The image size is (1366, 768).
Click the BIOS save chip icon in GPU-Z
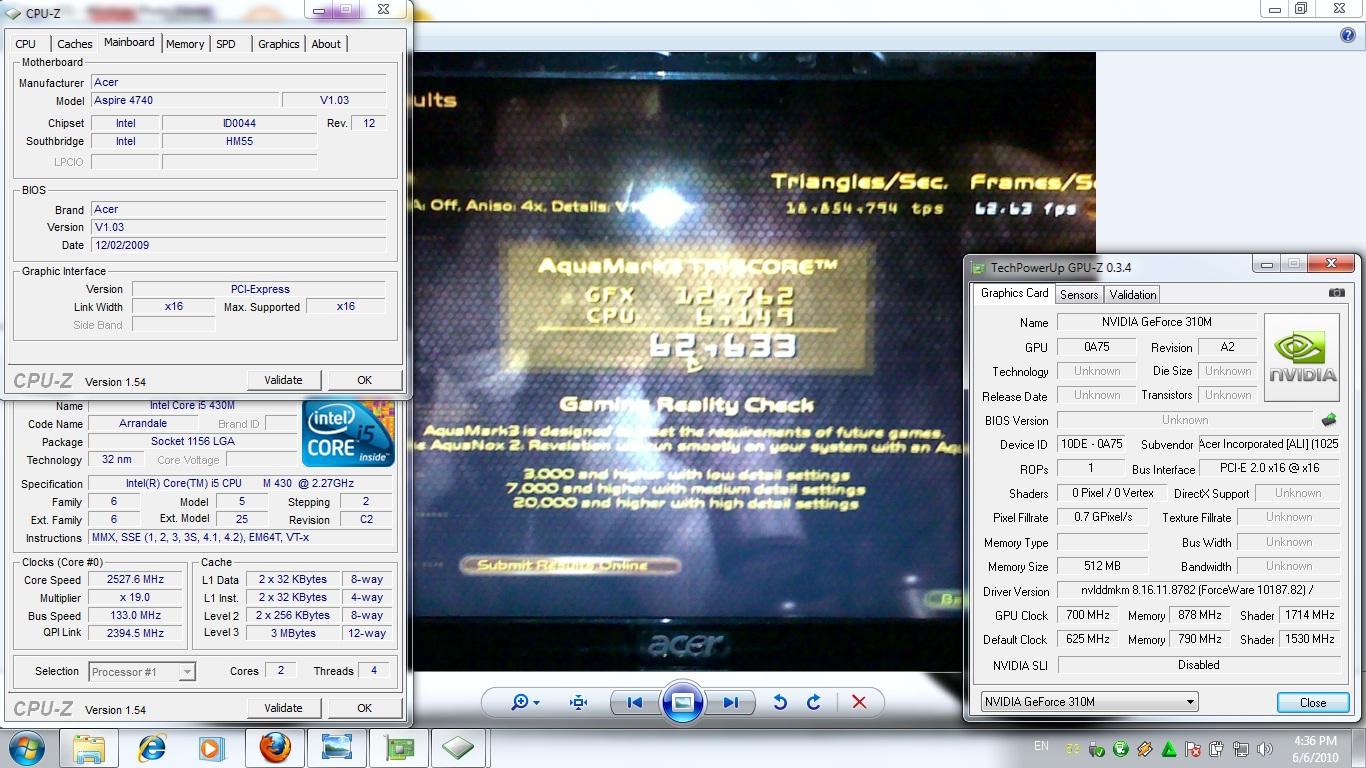[x=1329, y=420]
